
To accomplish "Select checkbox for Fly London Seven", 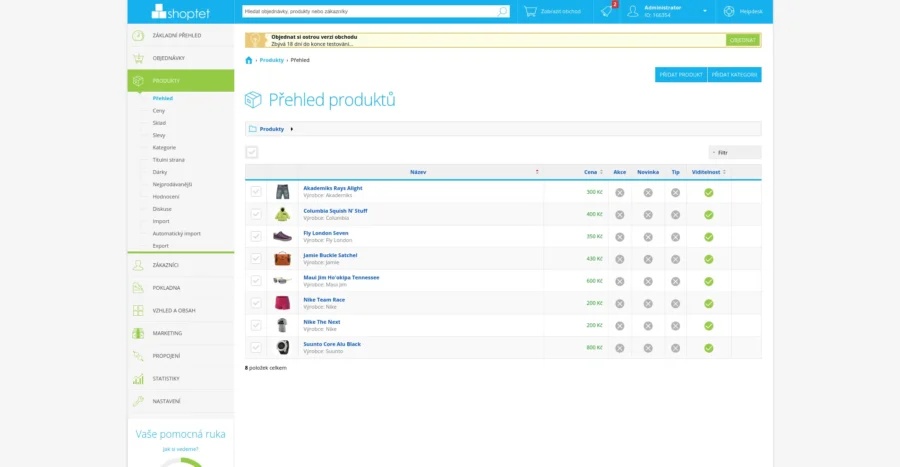I will (256, 236).
